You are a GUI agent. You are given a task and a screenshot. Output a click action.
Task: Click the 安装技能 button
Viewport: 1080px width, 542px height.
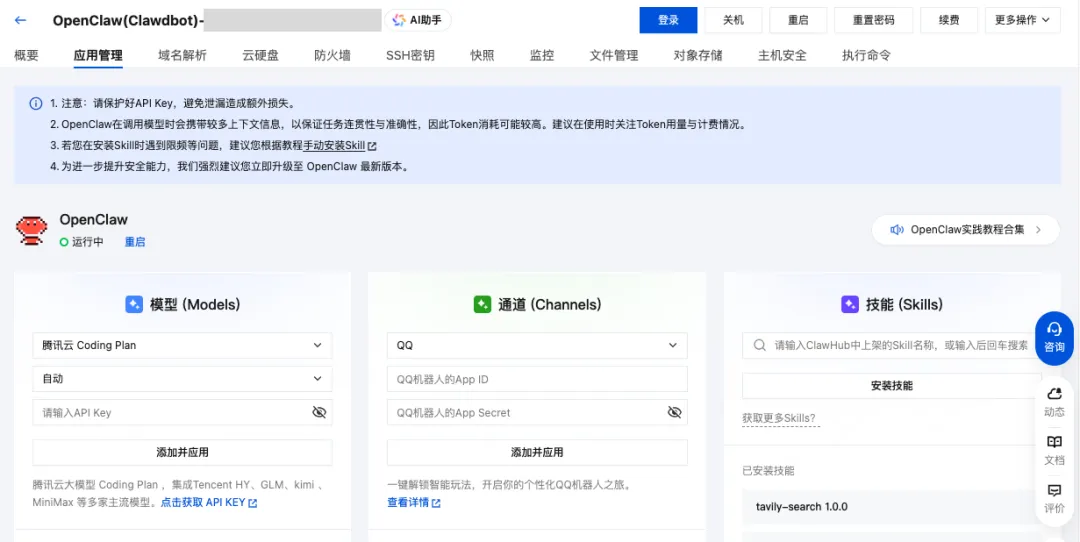(x=892, y=386)
